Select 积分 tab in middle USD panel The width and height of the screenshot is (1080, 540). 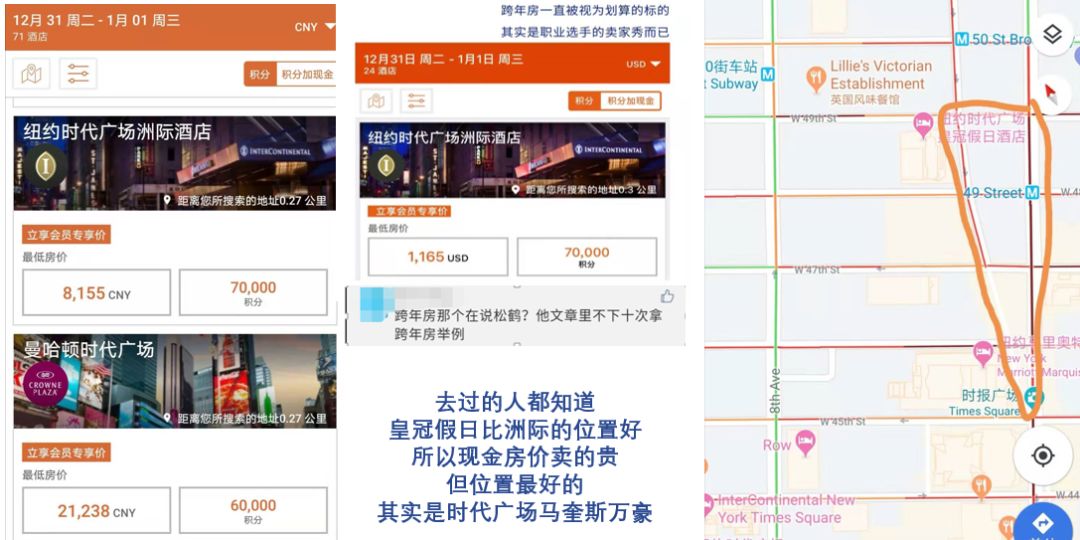pos(584,101)
